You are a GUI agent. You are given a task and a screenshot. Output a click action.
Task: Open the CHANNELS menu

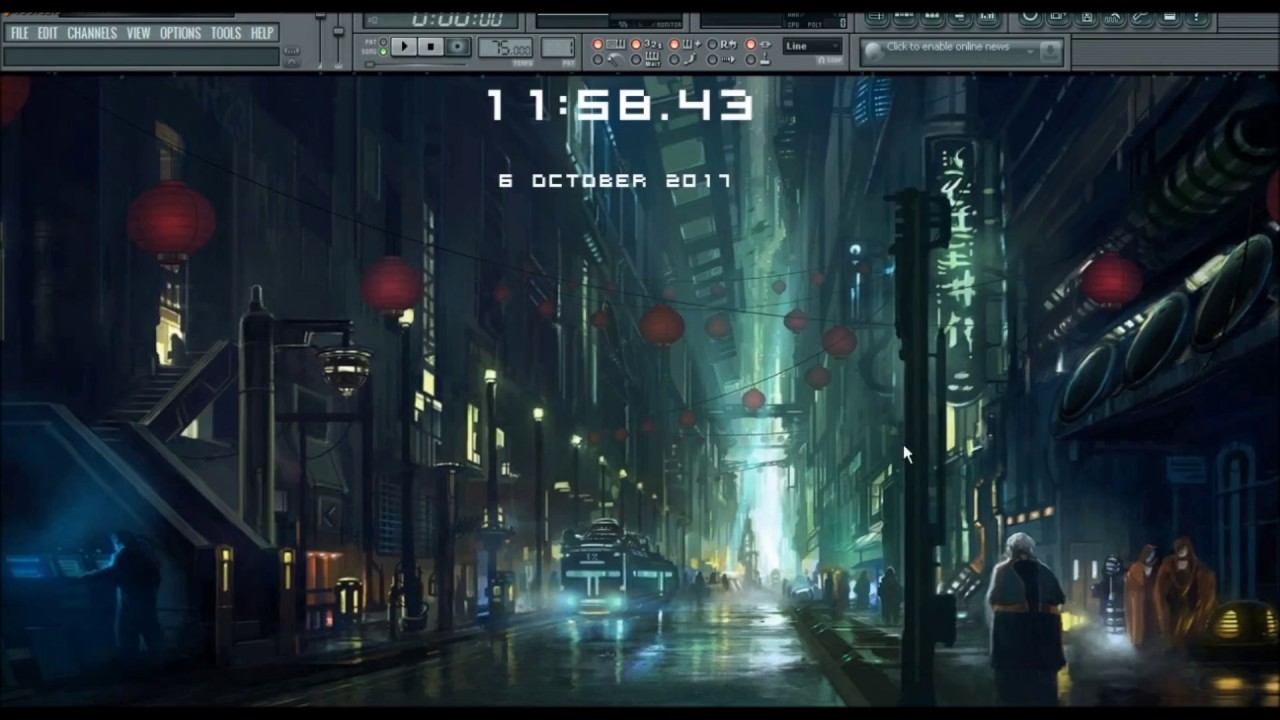click(x=92, y=33)
